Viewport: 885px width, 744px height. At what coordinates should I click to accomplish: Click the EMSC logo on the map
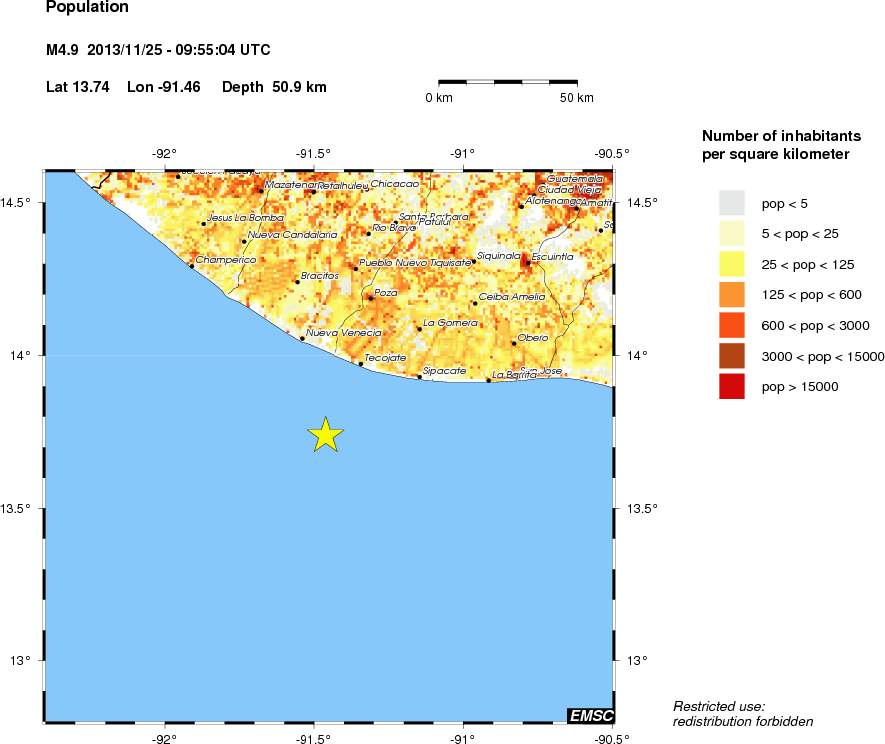590,716
